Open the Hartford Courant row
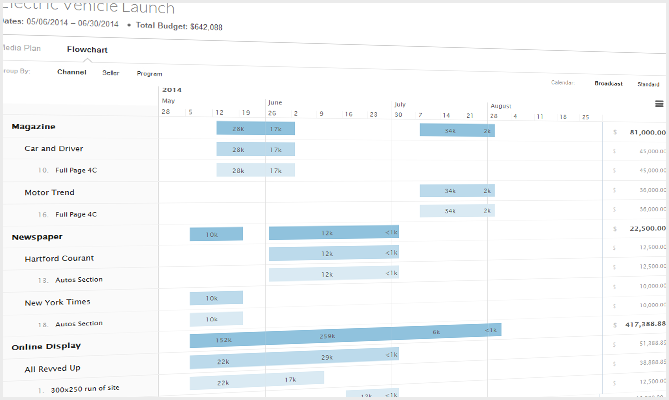Screen dimensions: 669x400 (60, 258)
